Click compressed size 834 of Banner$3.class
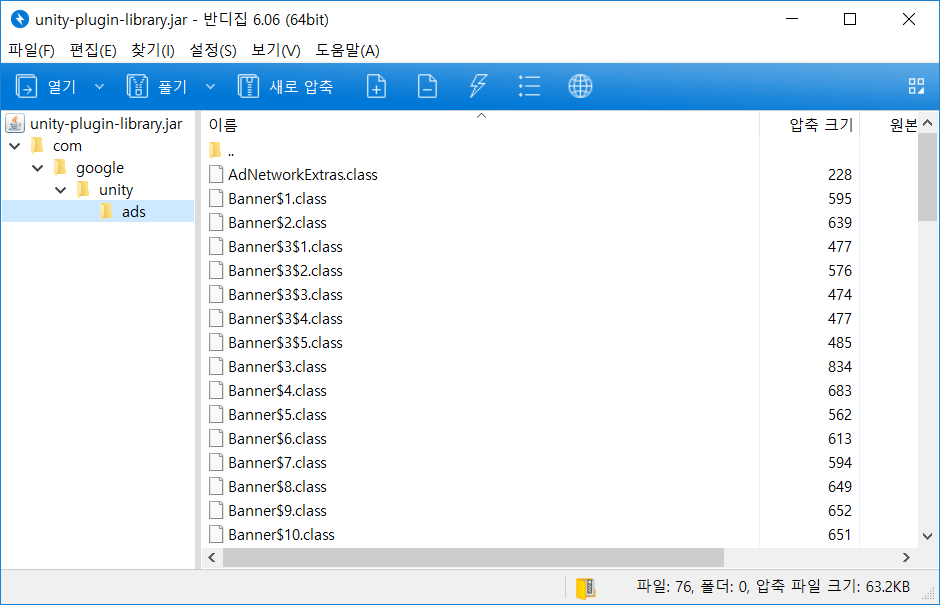940x605 pixels. [x=839, y=366]
